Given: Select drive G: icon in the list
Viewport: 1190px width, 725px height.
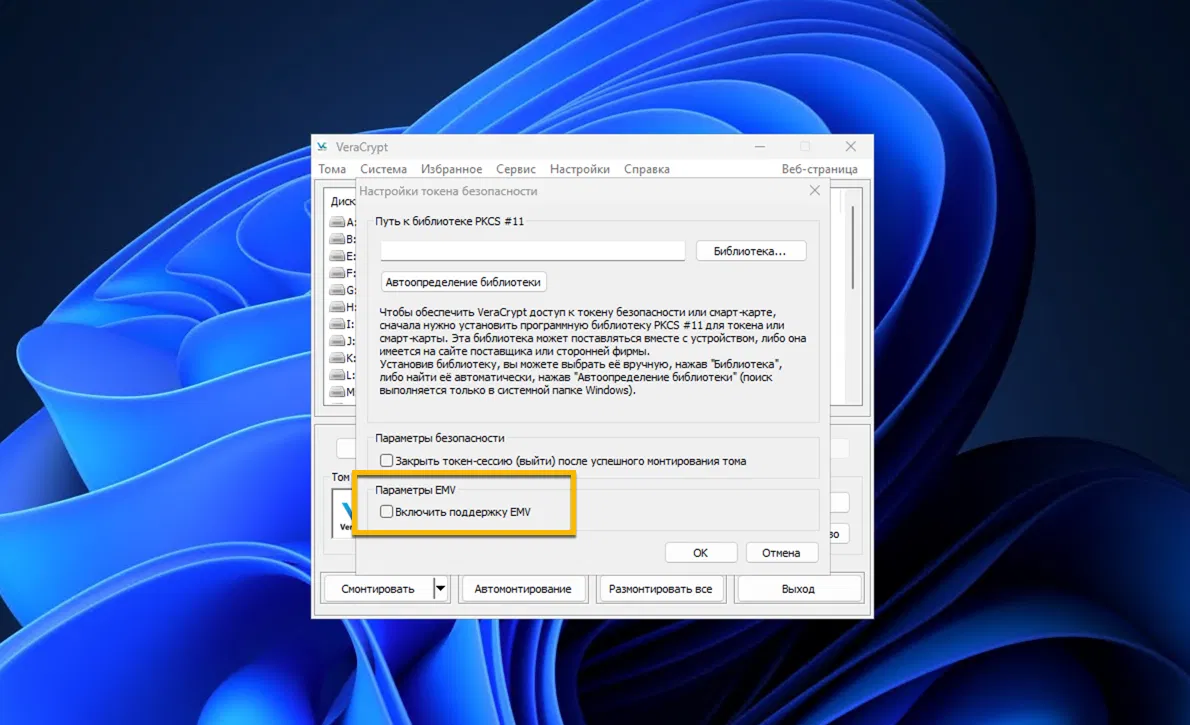Looking at the screenshot, I should [337, 290].
